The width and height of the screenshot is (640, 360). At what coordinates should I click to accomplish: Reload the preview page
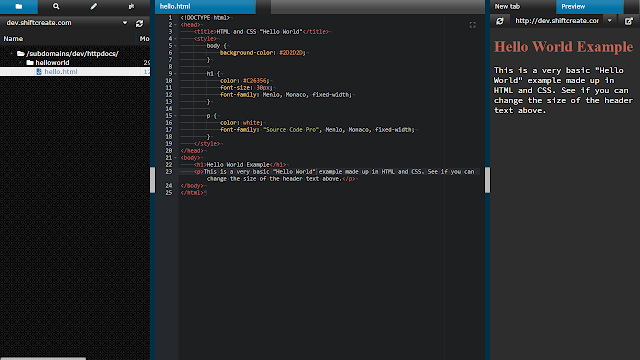tap(500, 21)
